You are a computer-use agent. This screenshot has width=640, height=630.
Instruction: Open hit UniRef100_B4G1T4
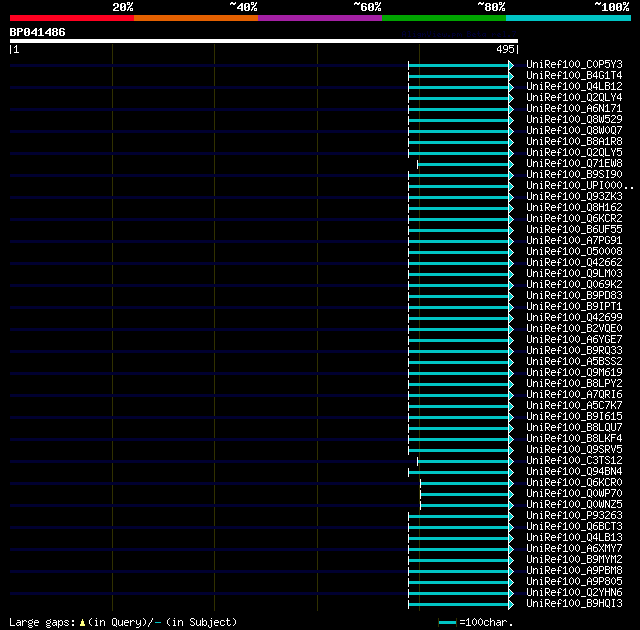pyautogui.click(x=574, y=75)
